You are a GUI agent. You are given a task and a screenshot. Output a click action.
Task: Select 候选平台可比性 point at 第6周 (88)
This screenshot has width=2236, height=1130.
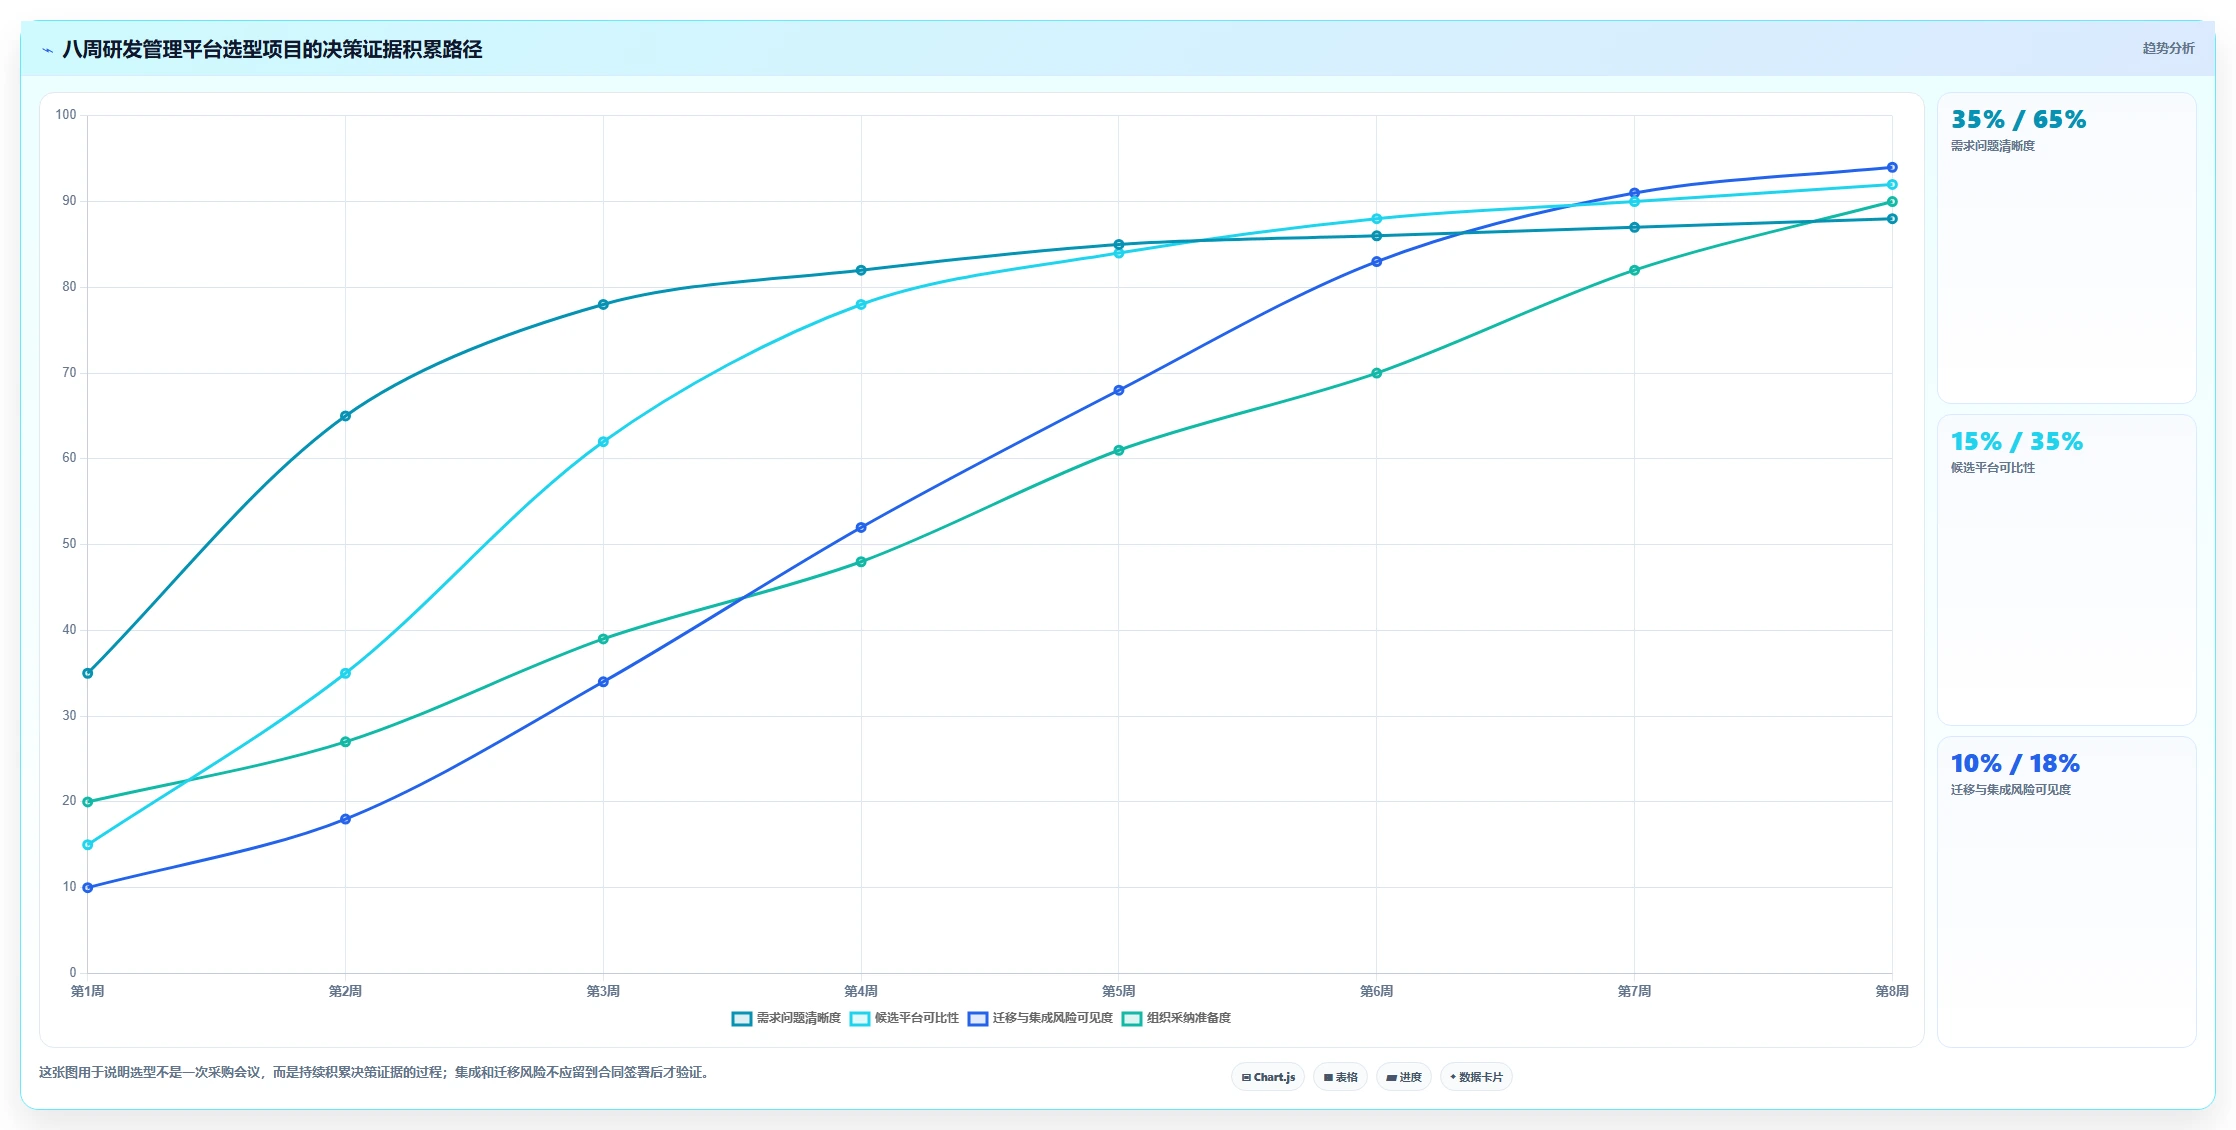point(1377,219)
